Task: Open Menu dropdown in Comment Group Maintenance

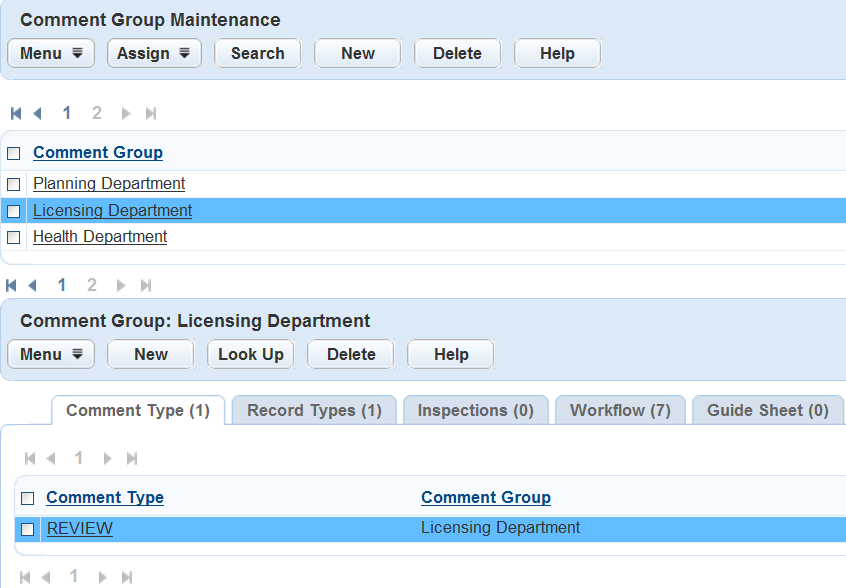Action: pyautogui.click(x=51, y=54)
